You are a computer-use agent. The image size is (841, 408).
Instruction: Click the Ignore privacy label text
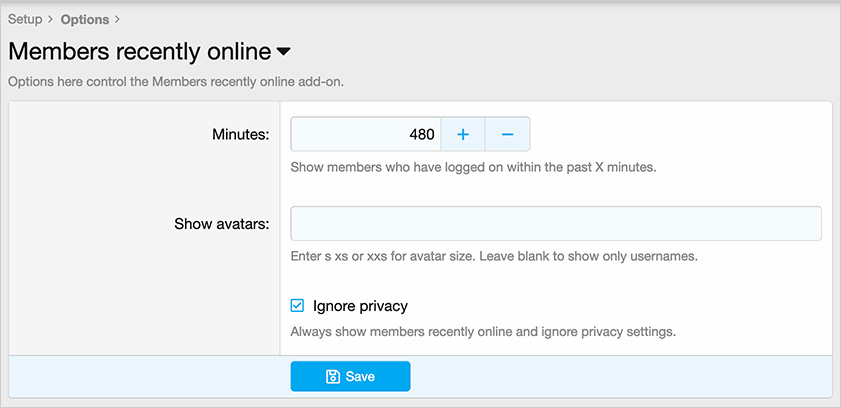360,306
